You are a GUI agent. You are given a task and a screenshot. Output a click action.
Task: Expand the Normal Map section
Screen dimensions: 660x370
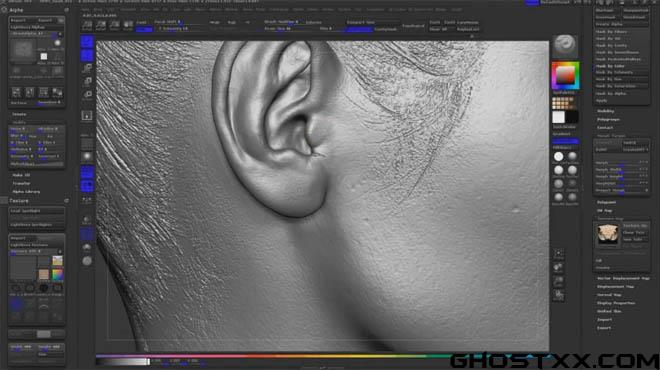coord(609,295)
